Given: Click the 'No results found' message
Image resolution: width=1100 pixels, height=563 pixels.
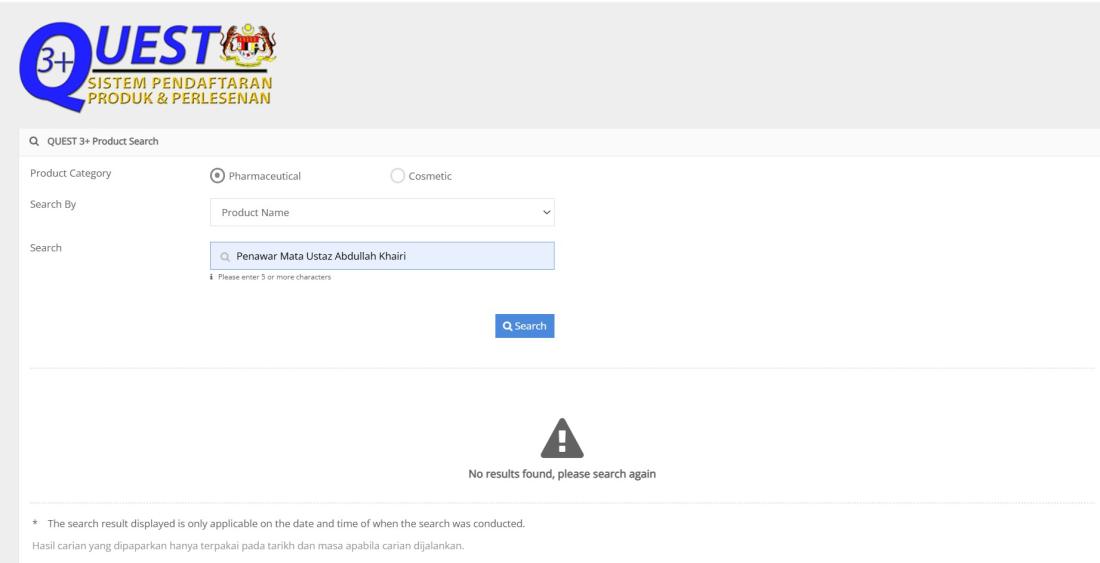Looking at the screenshot, I should (x=562, y=473).
